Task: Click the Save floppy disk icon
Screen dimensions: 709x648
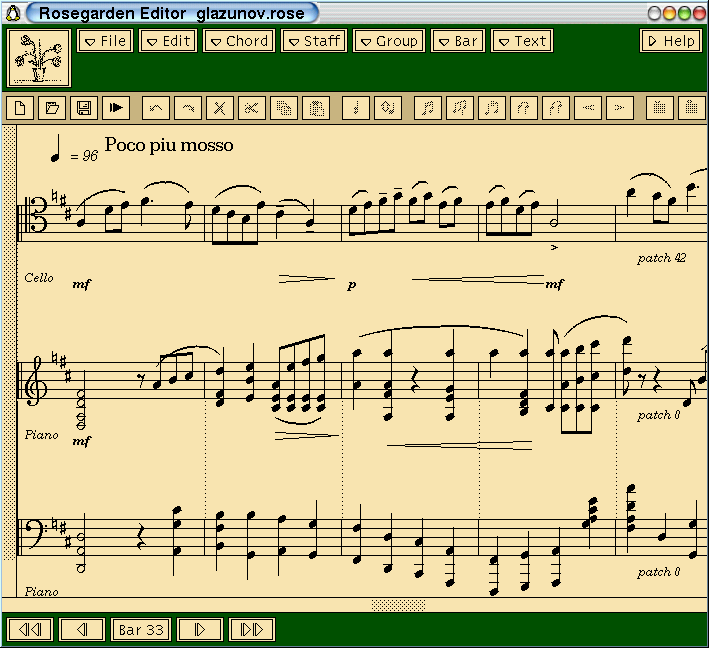Action: [84, 108]
